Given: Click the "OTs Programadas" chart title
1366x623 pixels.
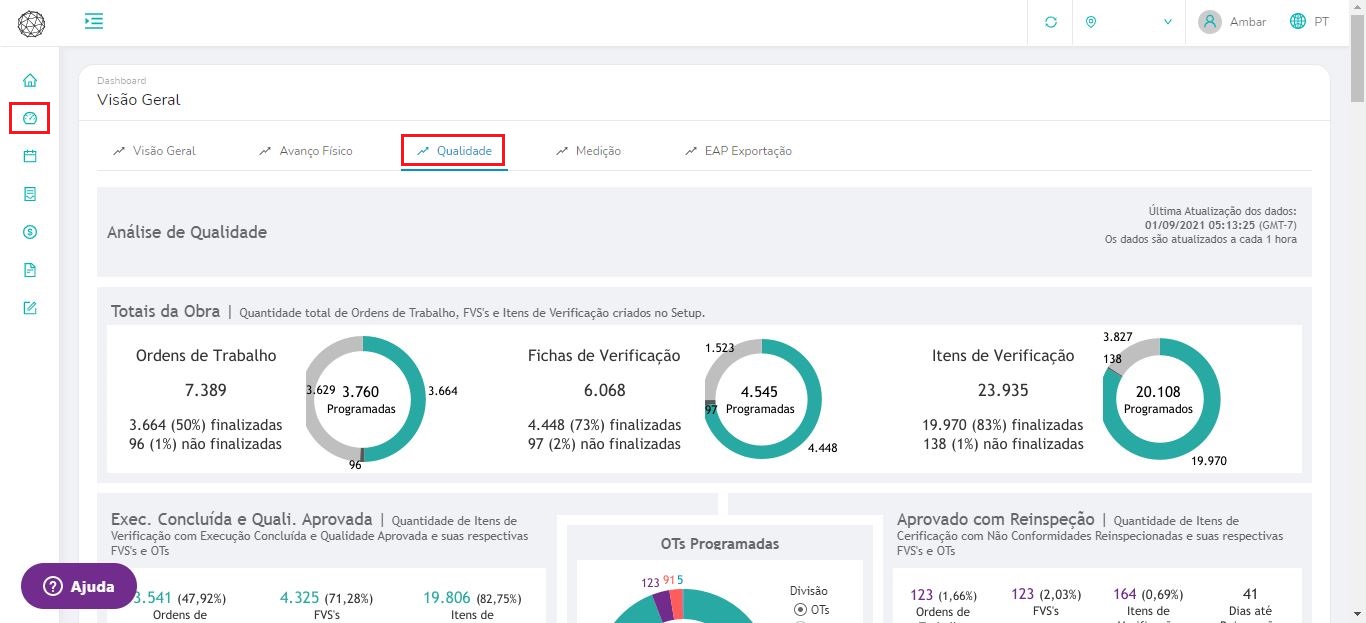Looking at the screenshot, I should click(720, 544).
